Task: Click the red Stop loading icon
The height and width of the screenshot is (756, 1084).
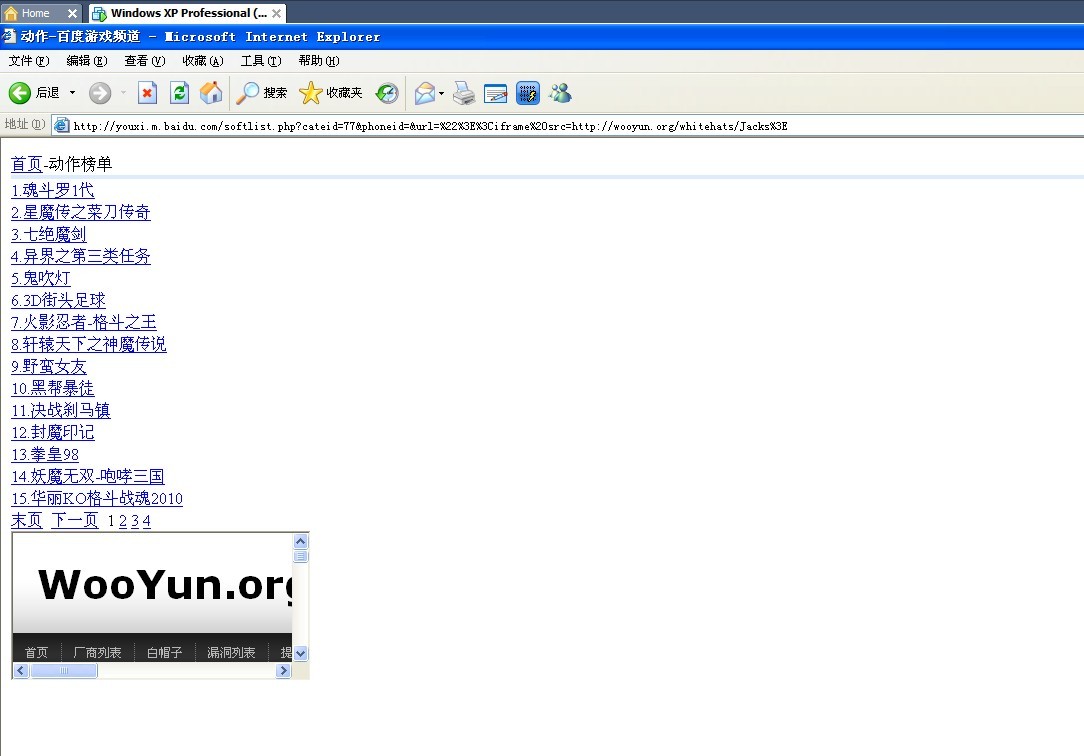Action: pyautogui.click(x=147, y=93)
